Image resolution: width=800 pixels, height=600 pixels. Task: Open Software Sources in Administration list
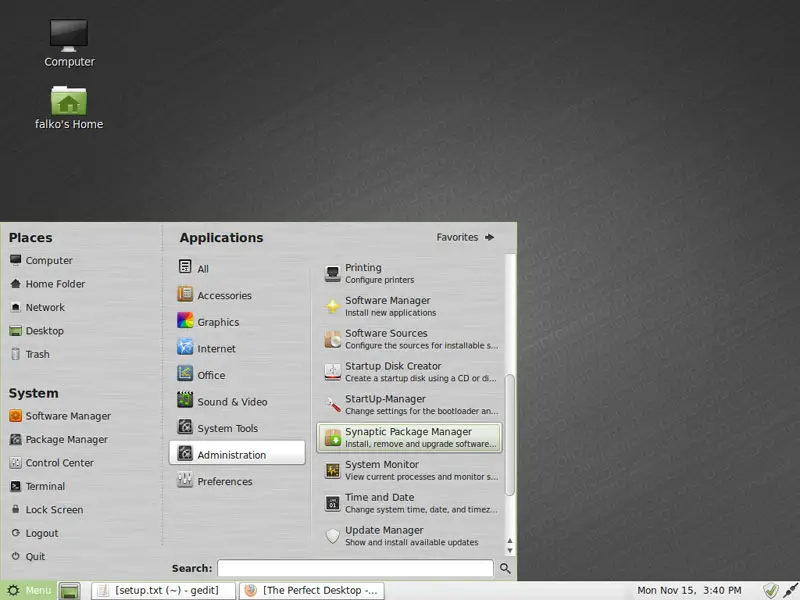click(409, 339)
